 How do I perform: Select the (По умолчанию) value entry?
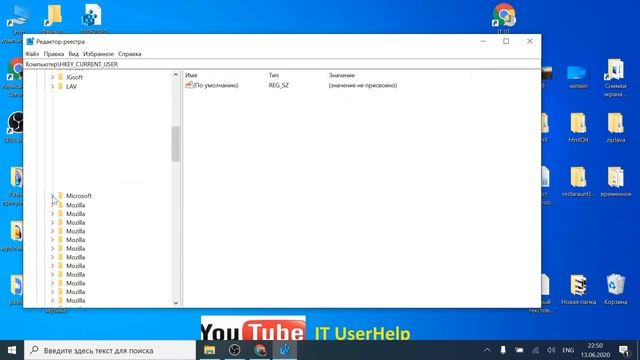tap(216, 85)
